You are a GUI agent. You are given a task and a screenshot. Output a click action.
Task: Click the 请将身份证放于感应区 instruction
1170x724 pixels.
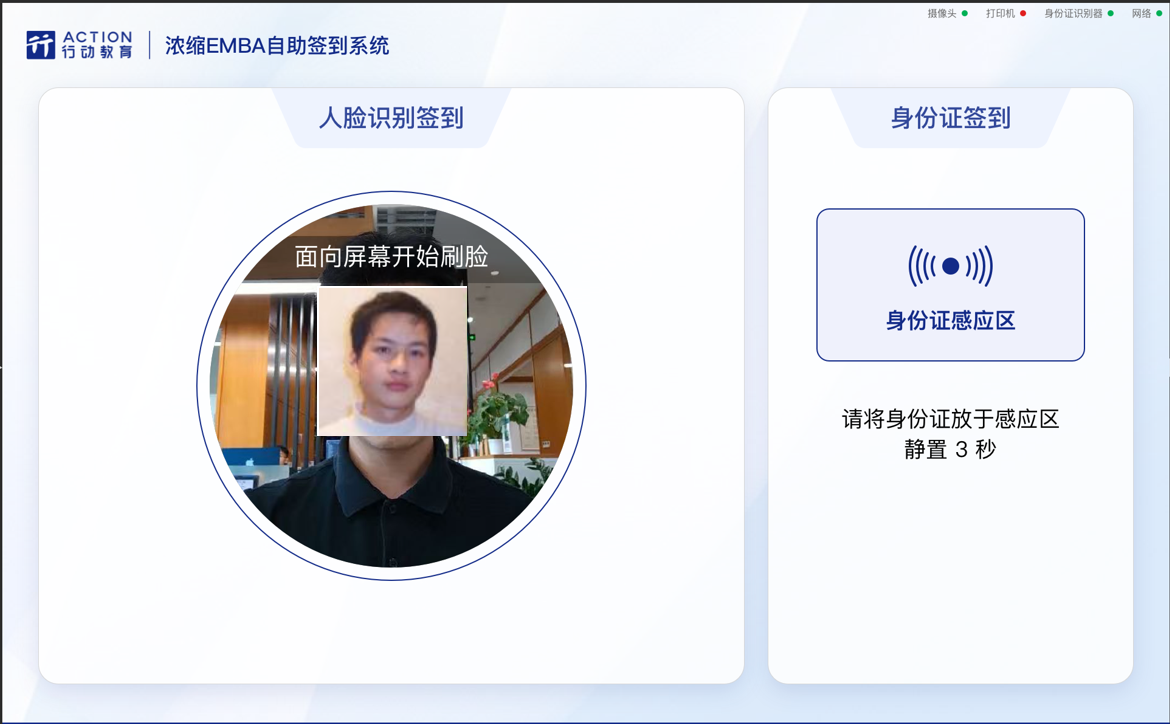coord(951,419)
